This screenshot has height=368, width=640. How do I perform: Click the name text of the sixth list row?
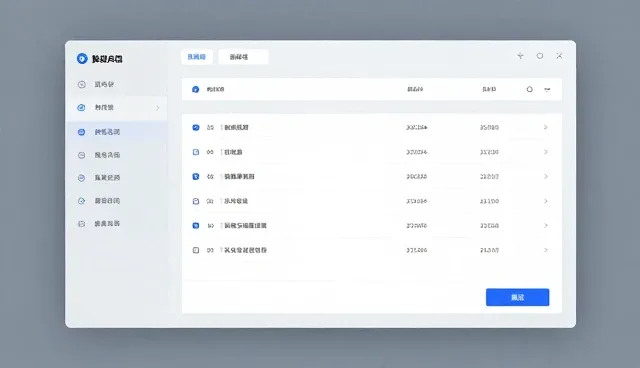point(245,250)
